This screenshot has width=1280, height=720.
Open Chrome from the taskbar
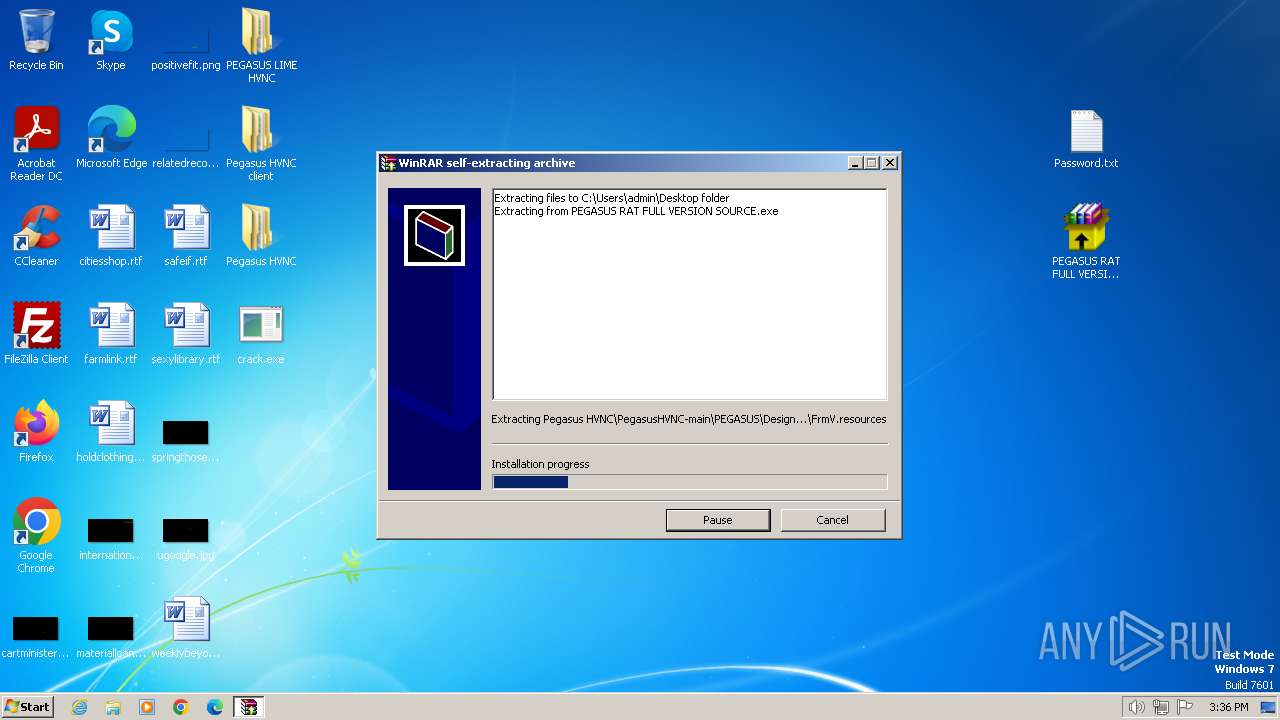[x=181, y=707]
